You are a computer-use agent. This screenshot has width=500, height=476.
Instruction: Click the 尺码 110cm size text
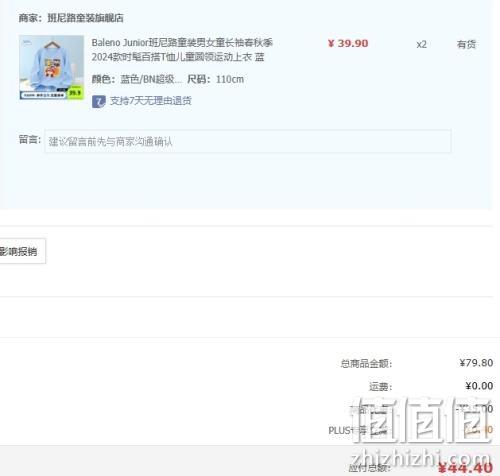pyautogui.click(x=215, y=79)
